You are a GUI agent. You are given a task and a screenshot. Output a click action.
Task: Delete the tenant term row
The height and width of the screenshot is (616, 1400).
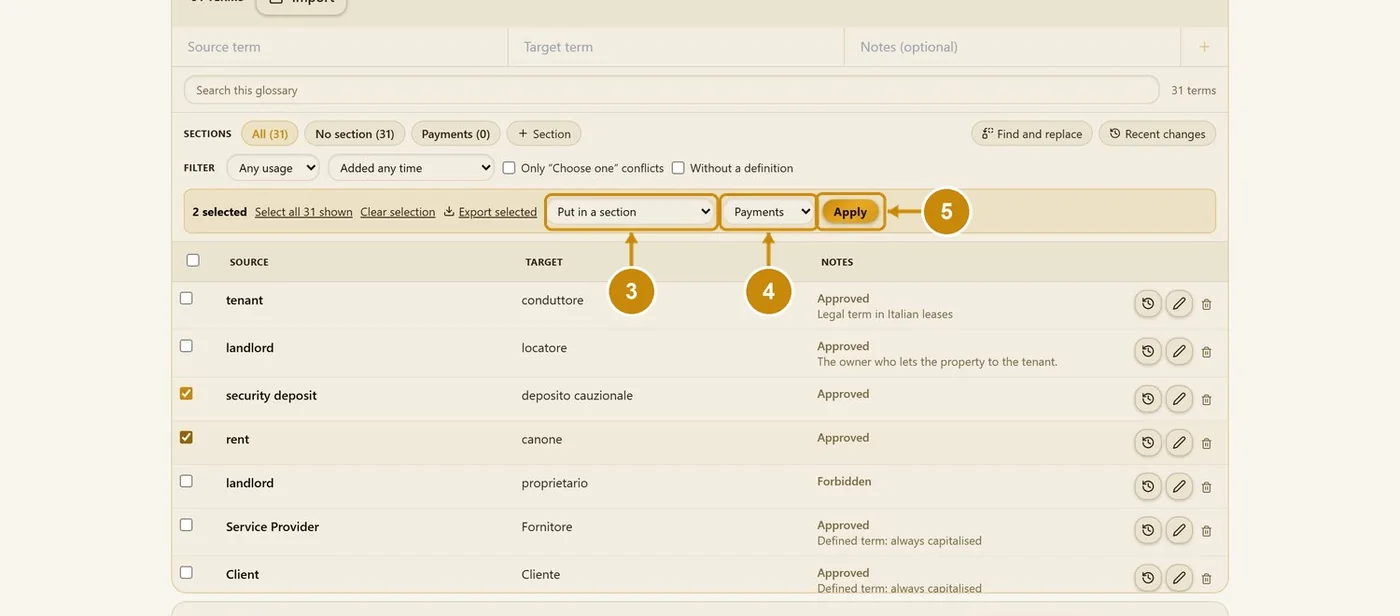(x=1206, y=304)
